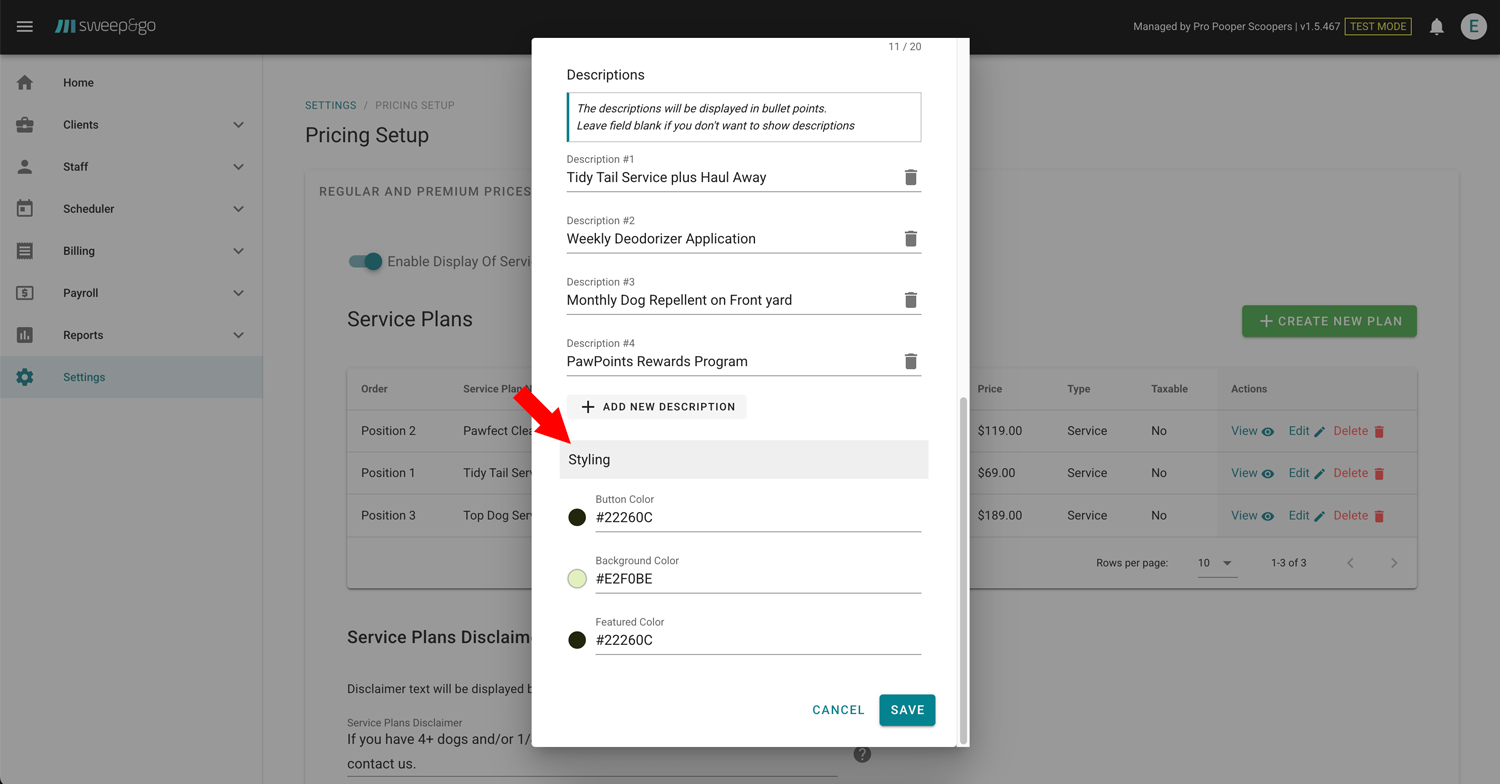Open the Background Color swatch picker
Viewport: 1500px width, 784px height.
[577, 578]
